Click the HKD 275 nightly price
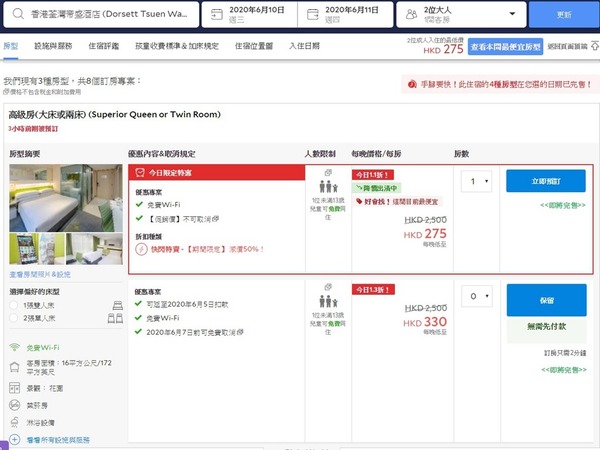The width and height of the screenshot is (600, 450). point(425,234)
